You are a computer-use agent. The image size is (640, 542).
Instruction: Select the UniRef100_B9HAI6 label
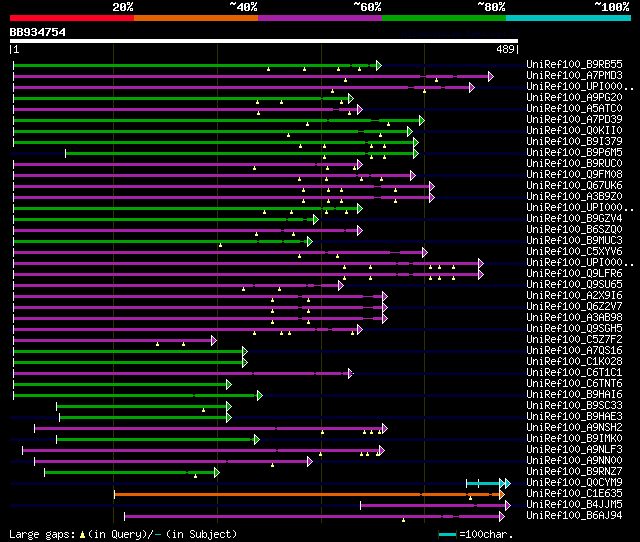tap(574, 395)
